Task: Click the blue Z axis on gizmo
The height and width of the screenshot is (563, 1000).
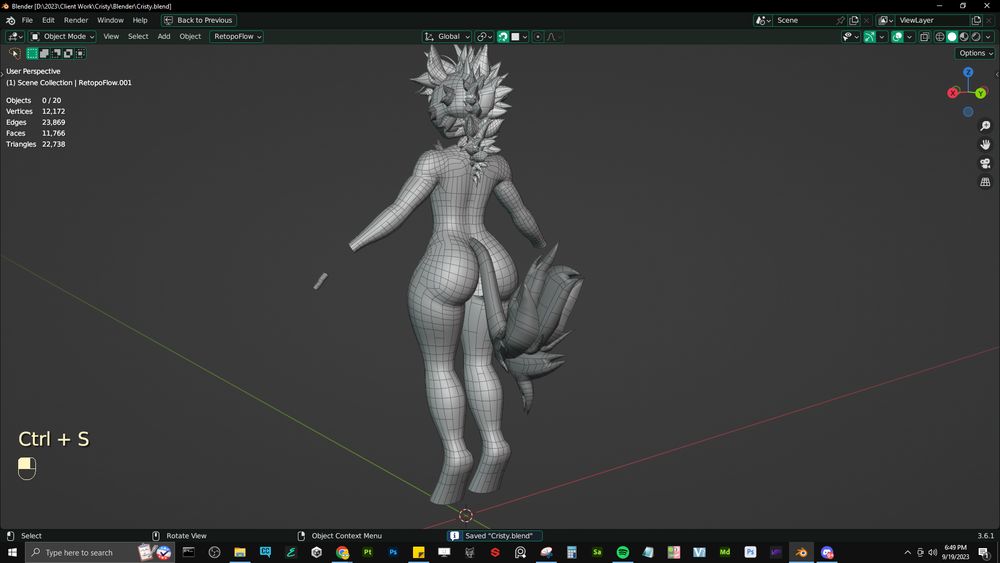Action: (968, 72)
